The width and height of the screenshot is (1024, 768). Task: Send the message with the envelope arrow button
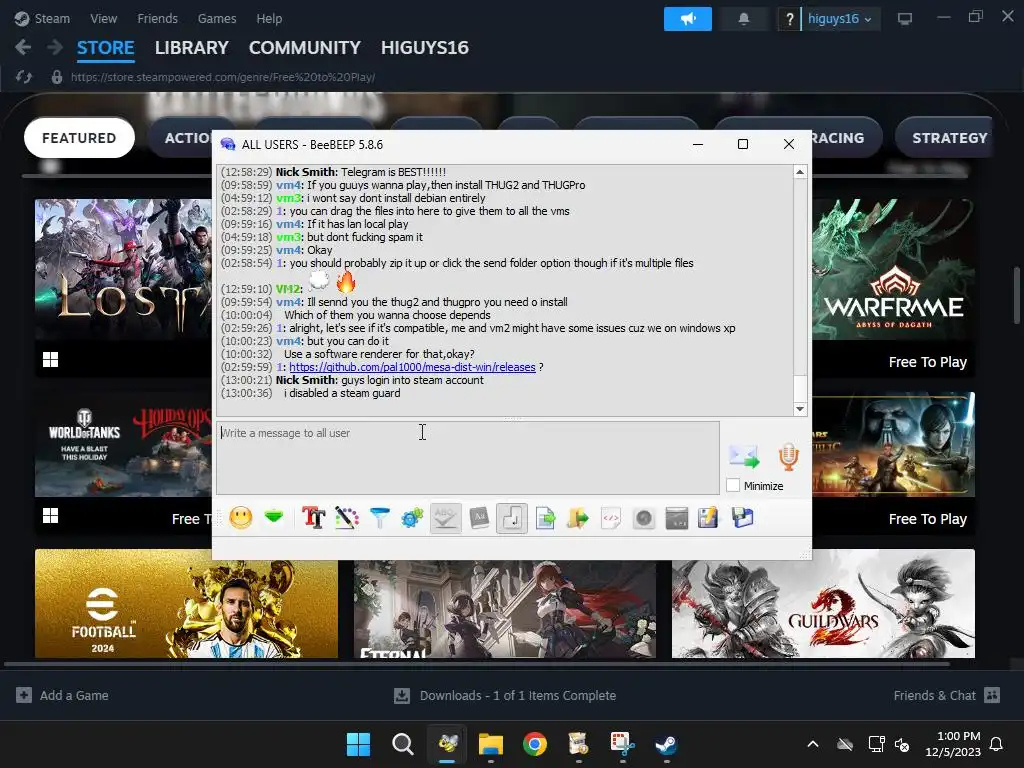[x=744, y=456]
